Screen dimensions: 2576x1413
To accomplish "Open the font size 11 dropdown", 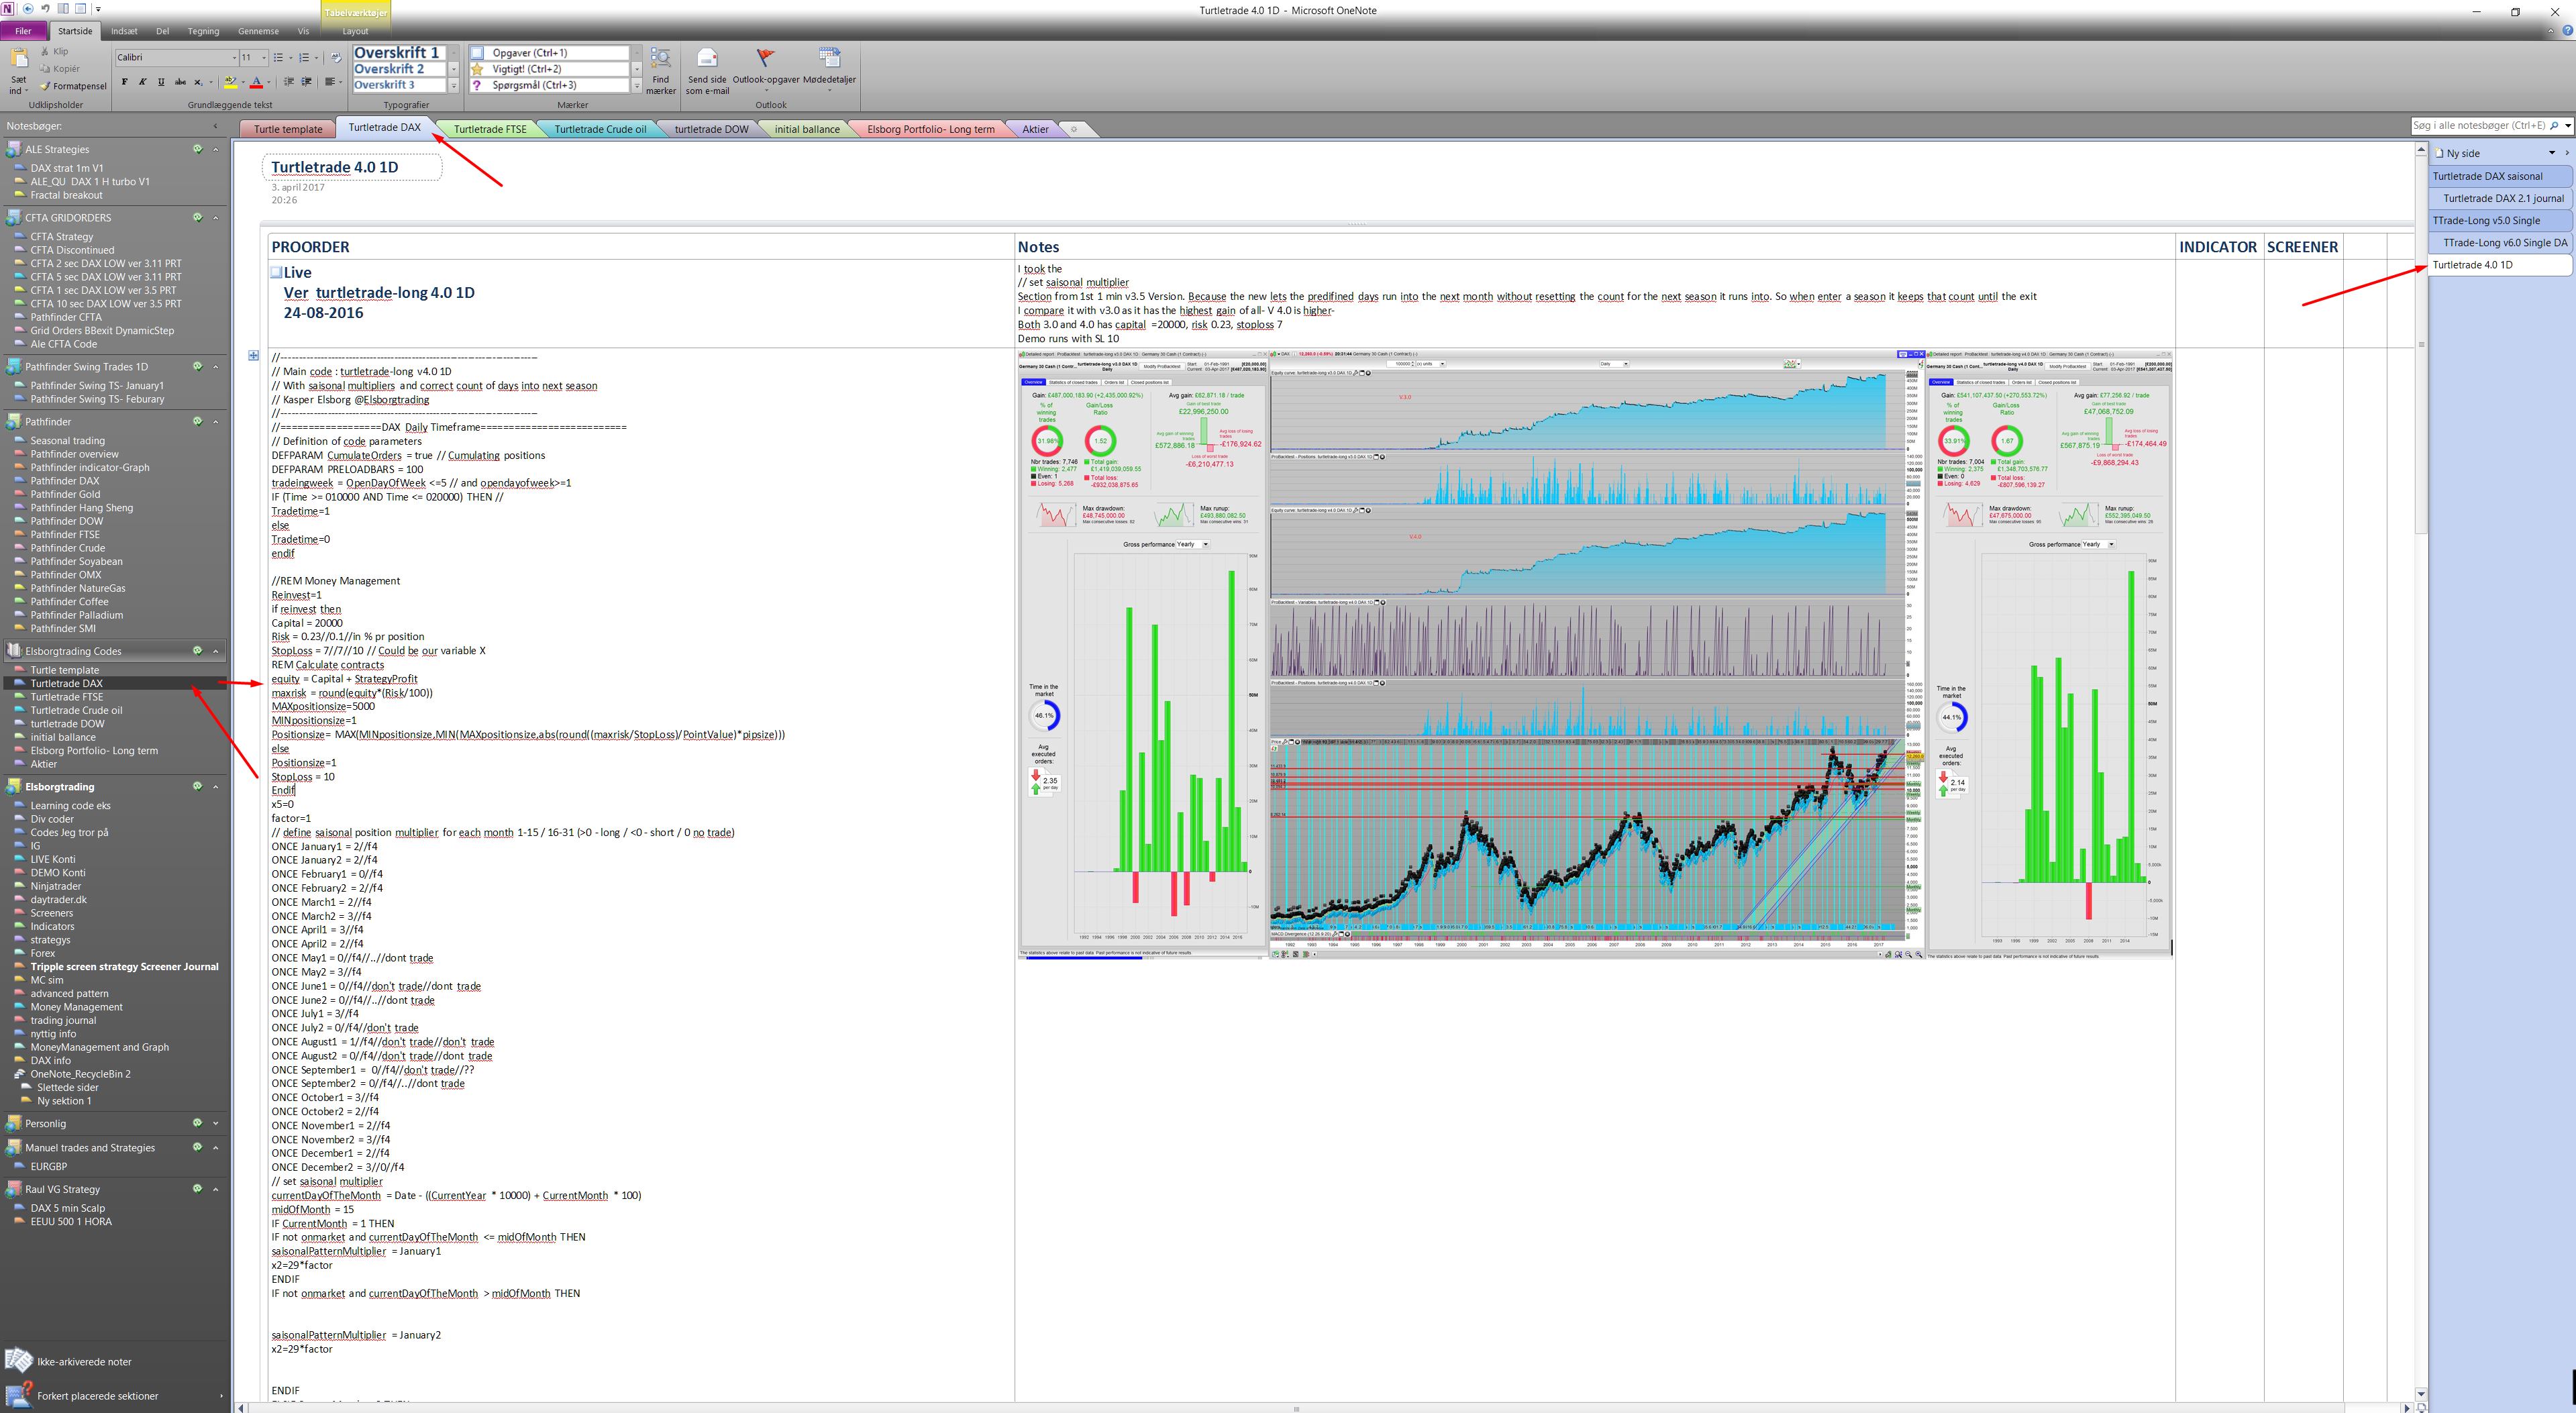I will [263, 58].
